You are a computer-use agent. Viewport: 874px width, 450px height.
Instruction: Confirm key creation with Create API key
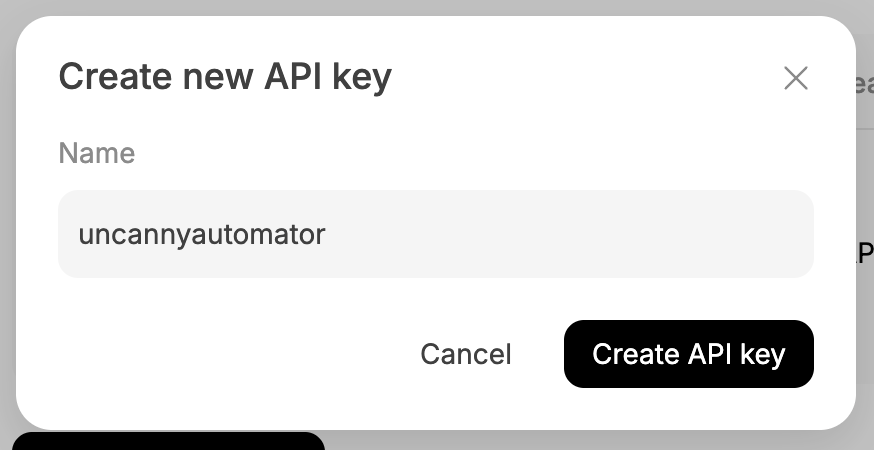(x=688, y=354)
